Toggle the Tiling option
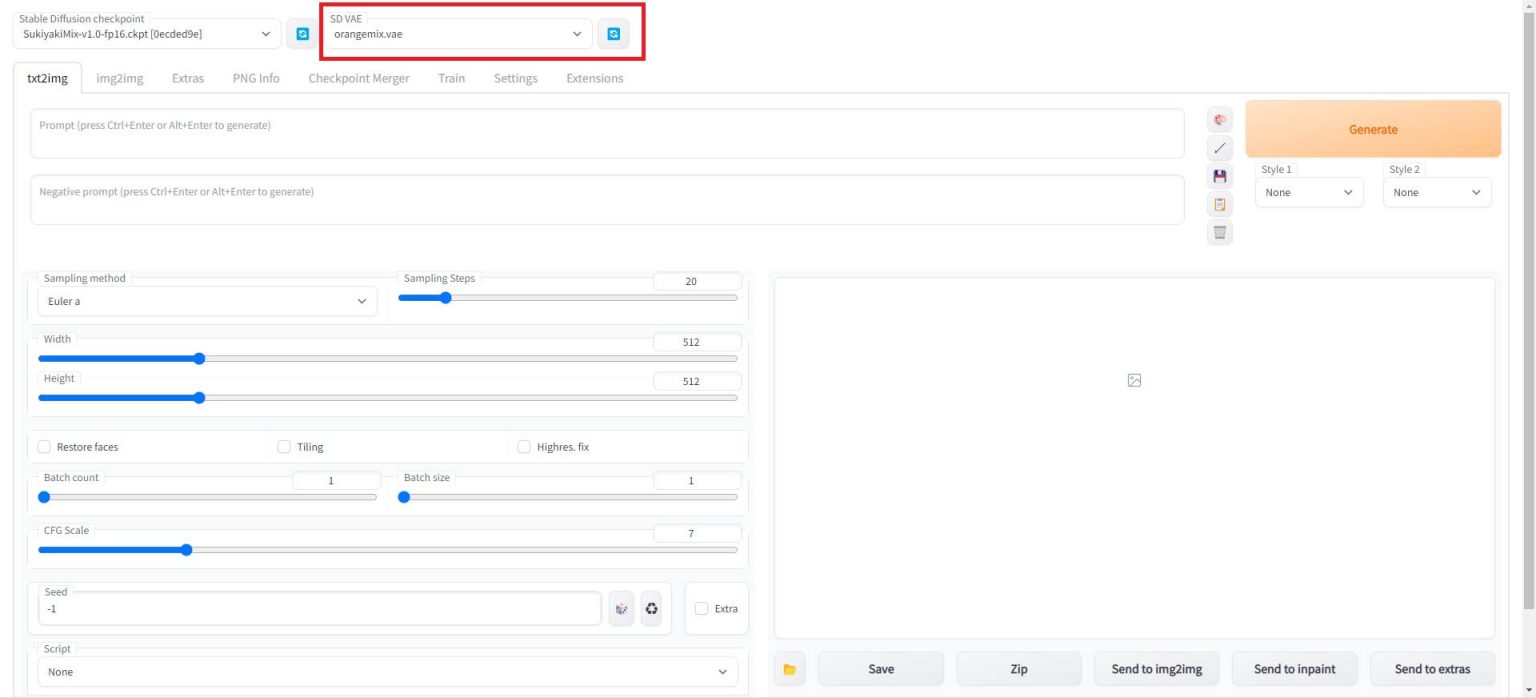The width and height of the screenshot is (1536, 698). point(284,446)
